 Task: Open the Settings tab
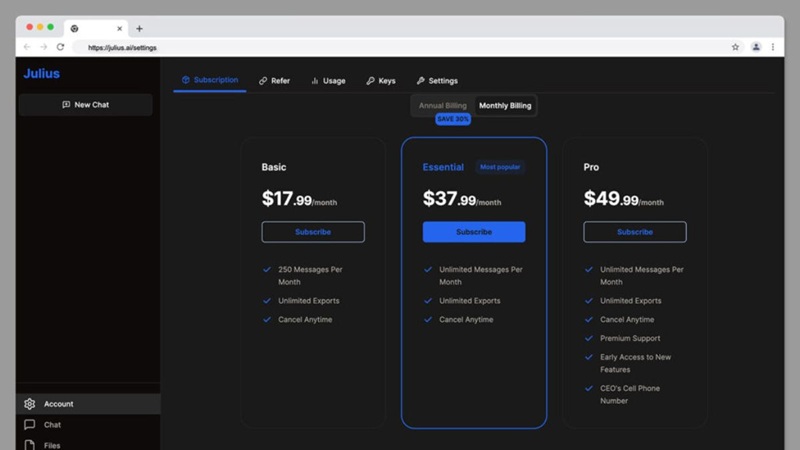(x=437, y=80)
